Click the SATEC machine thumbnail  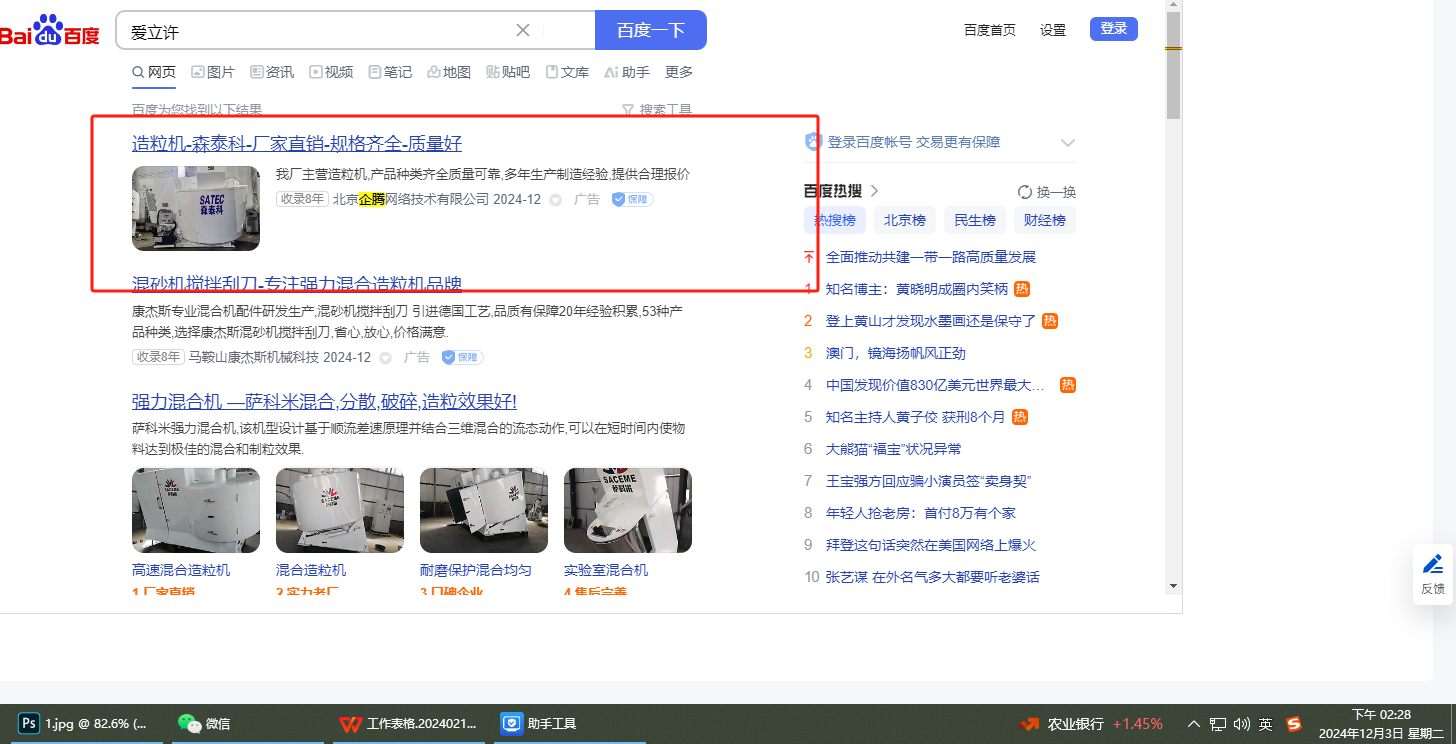(x=196, y=208)
